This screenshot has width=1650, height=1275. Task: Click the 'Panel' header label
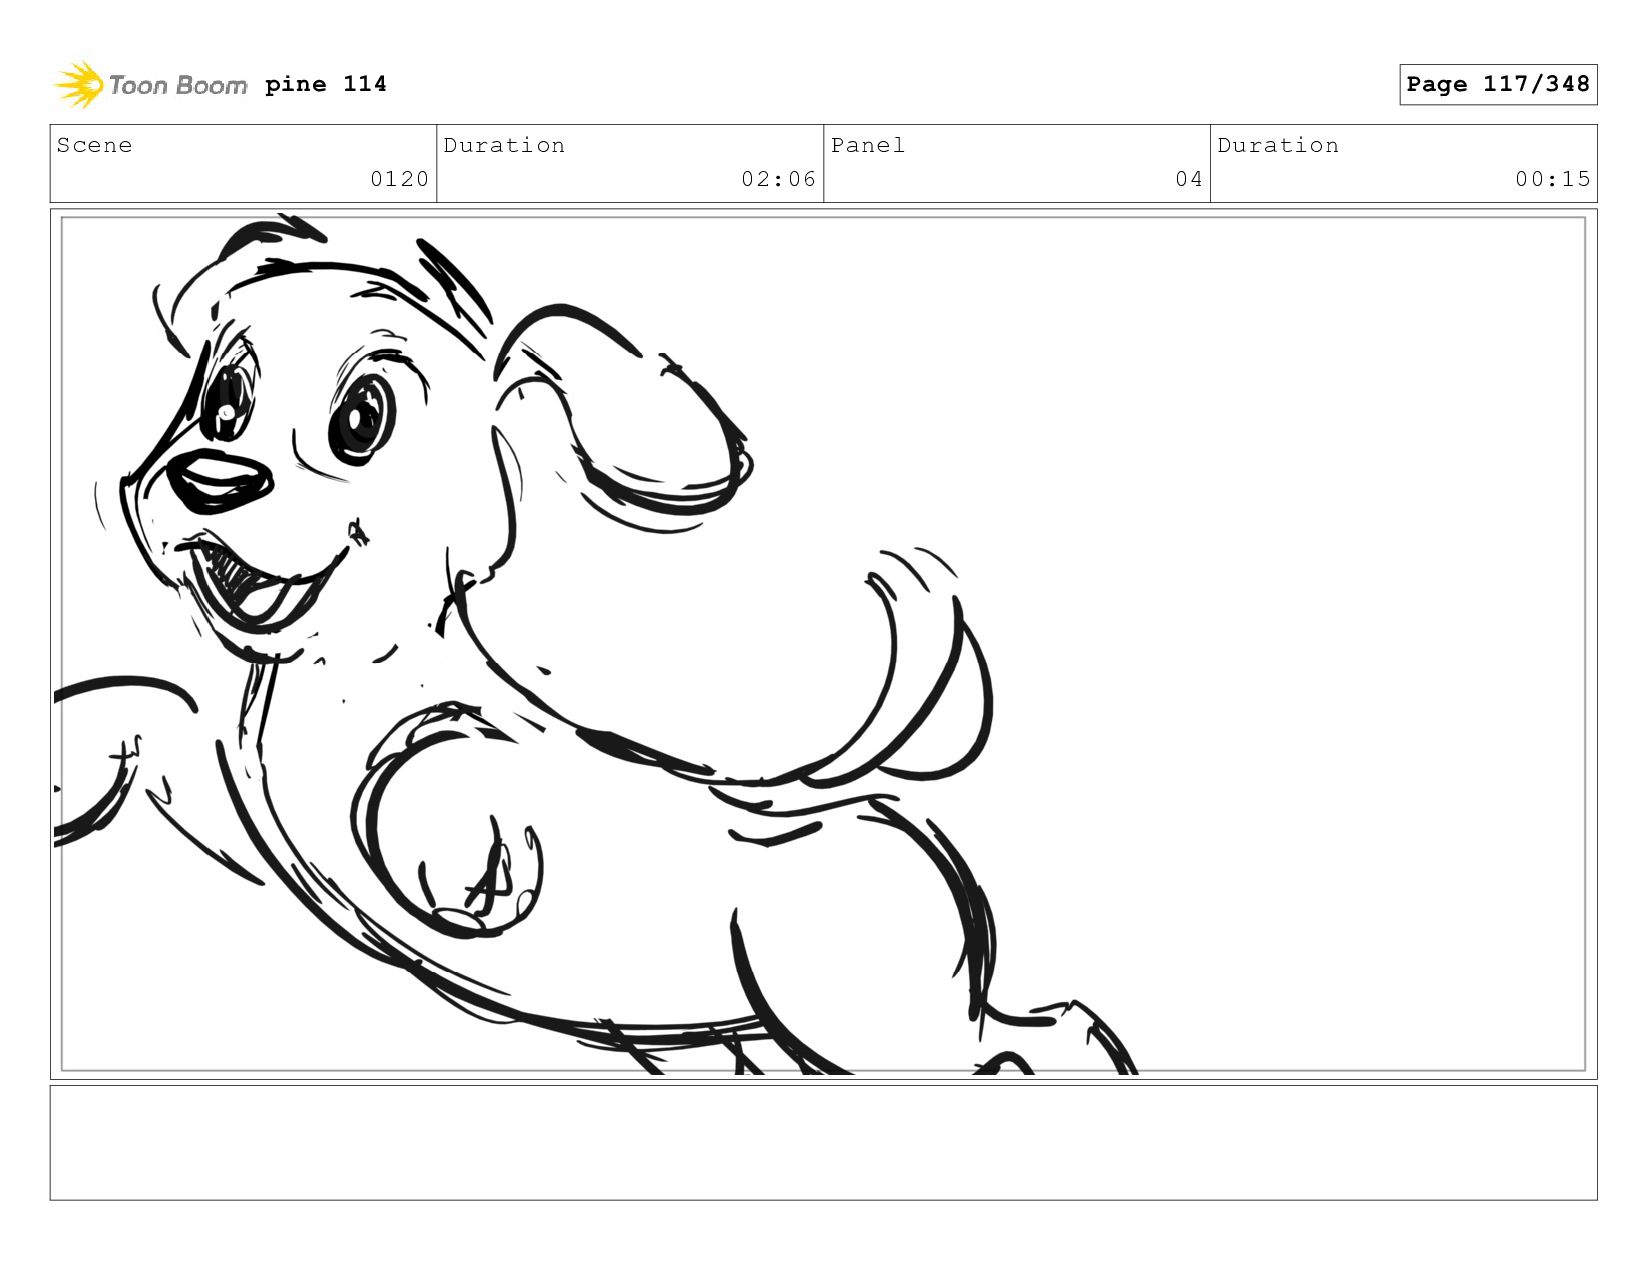(x=868, y=145)
